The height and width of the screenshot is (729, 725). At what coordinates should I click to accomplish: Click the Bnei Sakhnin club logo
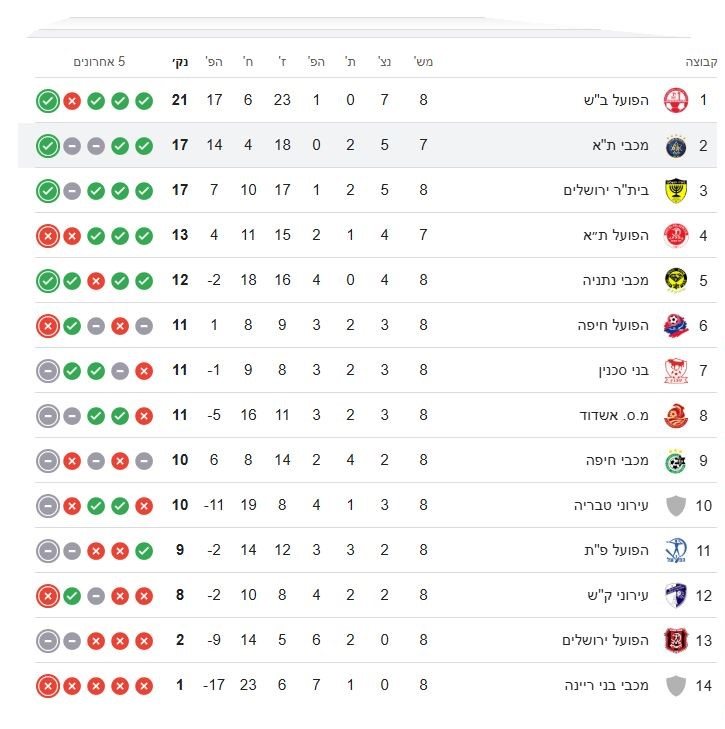tap(677, 370)
